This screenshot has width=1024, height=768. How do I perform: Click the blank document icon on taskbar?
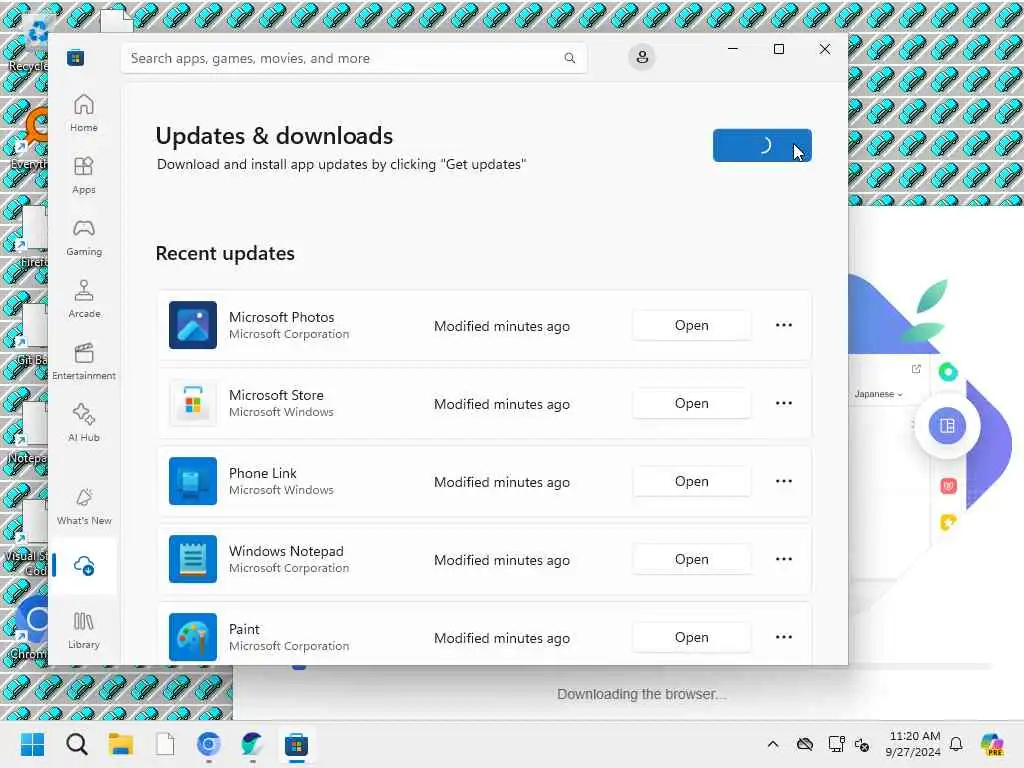(165, 744)
